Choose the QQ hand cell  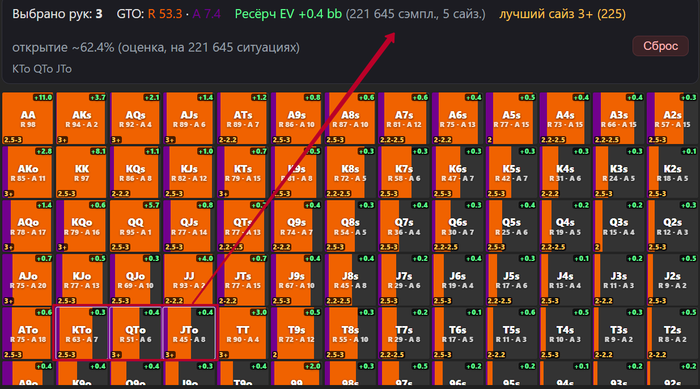[x=135, y=226]
